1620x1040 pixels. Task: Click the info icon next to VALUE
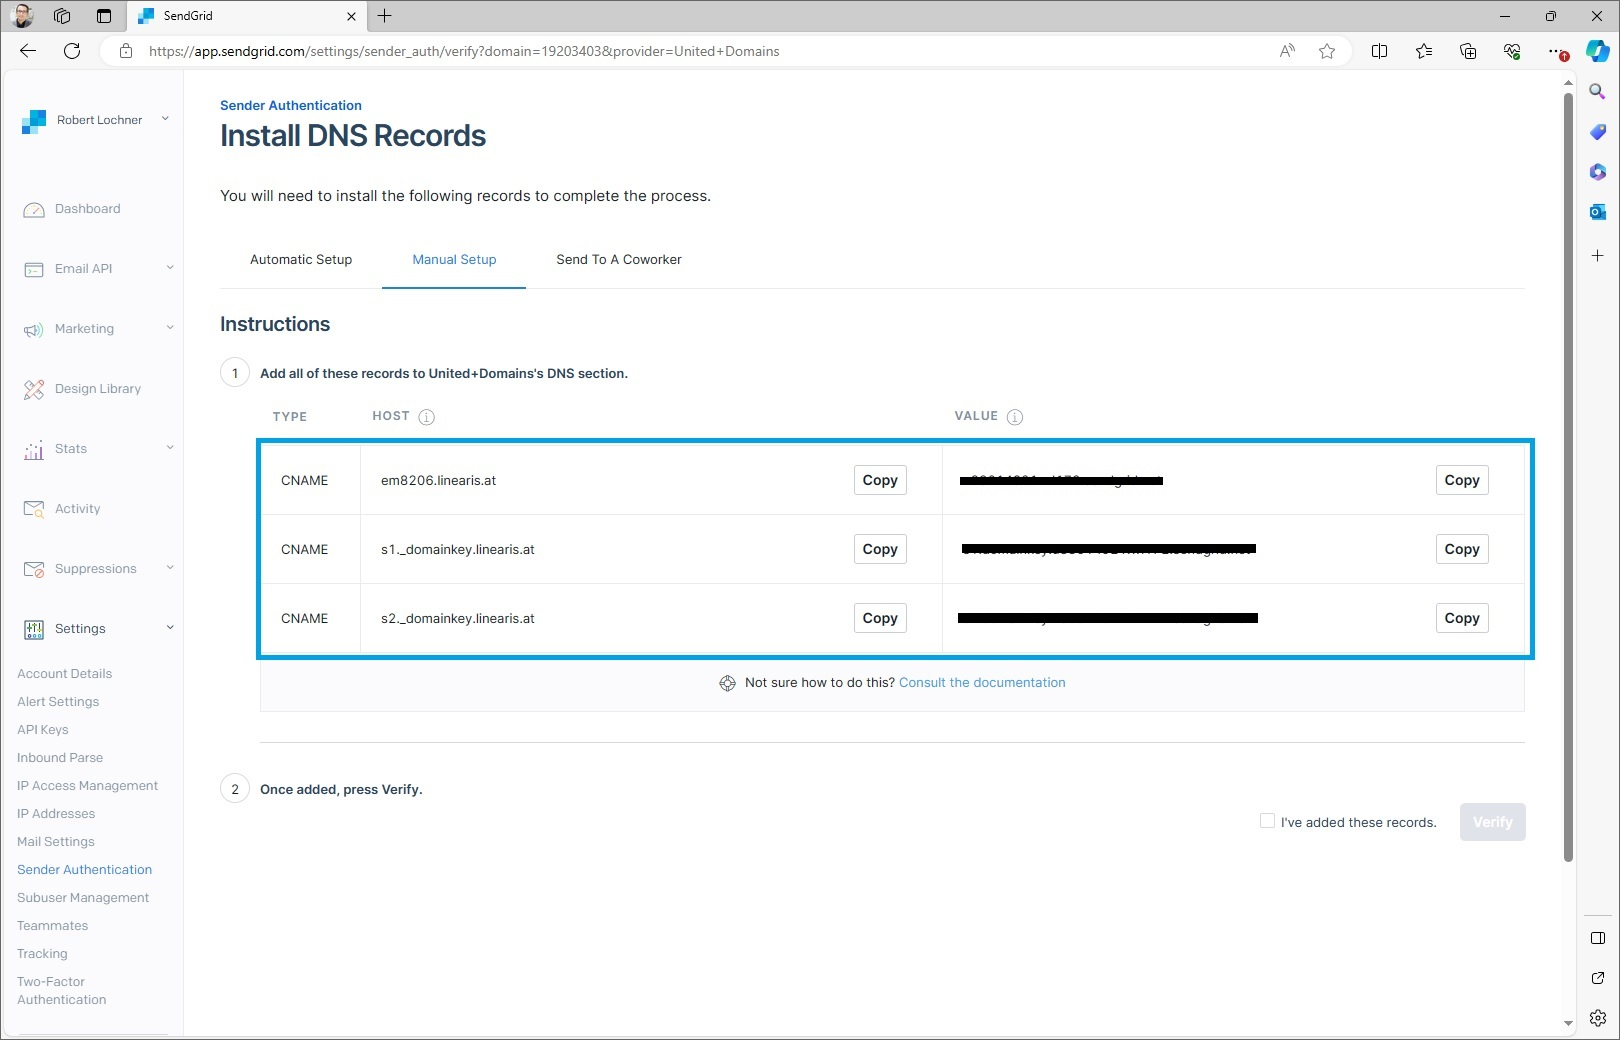1015,417
